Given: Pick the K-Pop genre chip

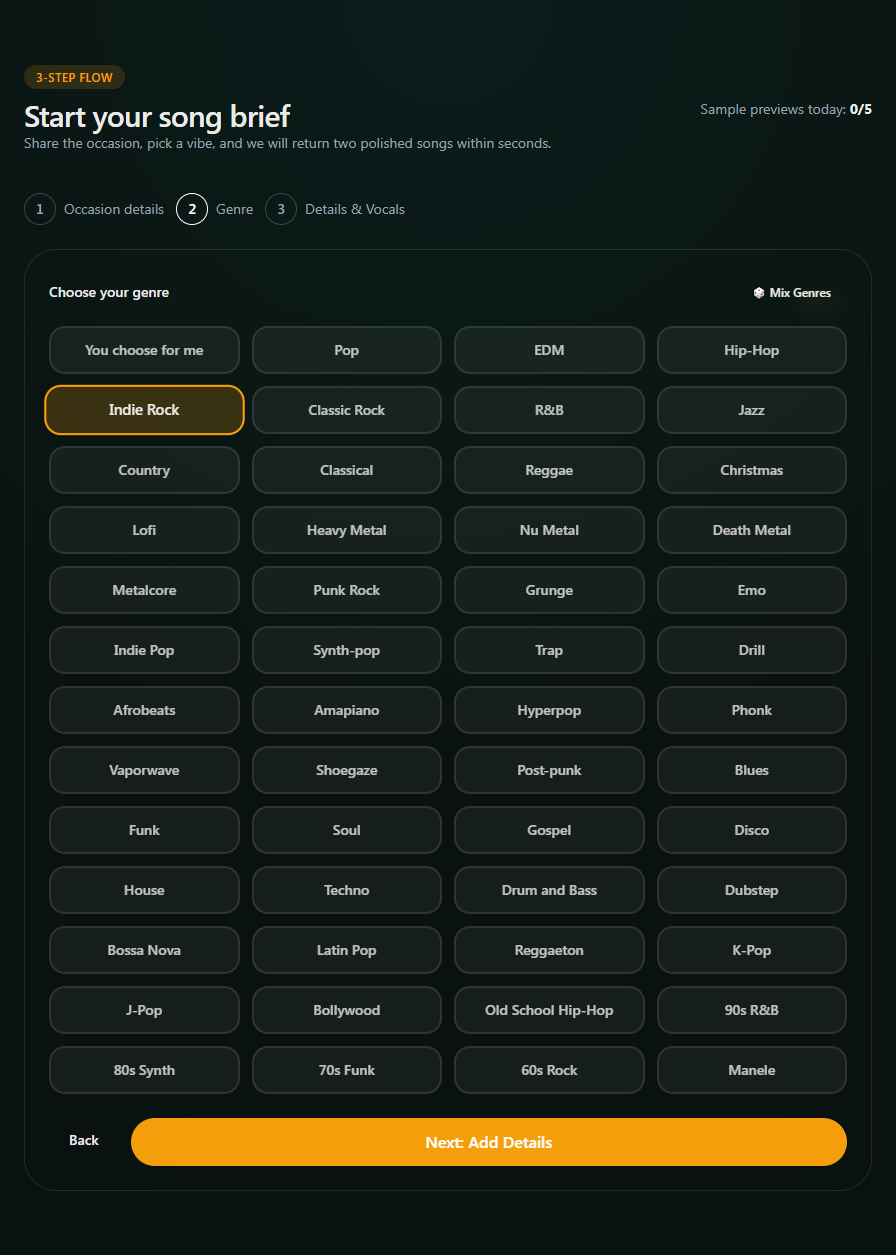Looking at the screenshot, I should 752,950.
